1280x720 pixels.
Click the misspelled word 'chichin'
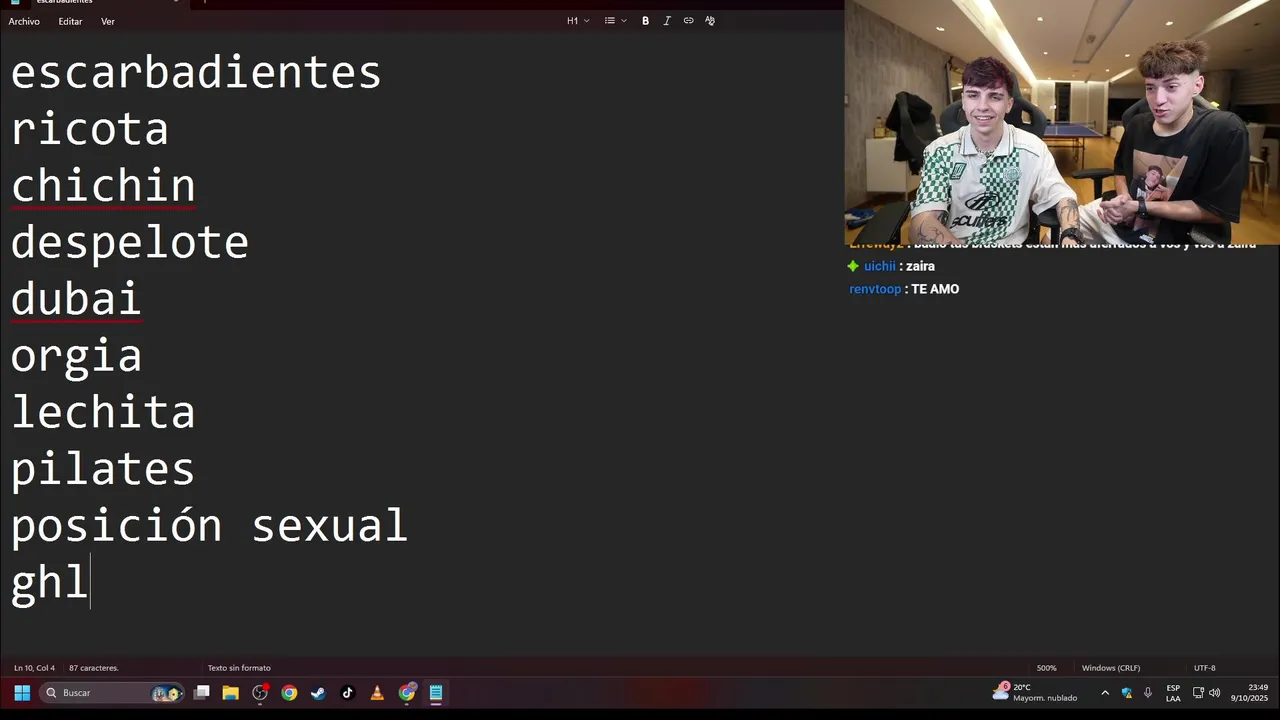pyautogui.click(x=103, y=186)
